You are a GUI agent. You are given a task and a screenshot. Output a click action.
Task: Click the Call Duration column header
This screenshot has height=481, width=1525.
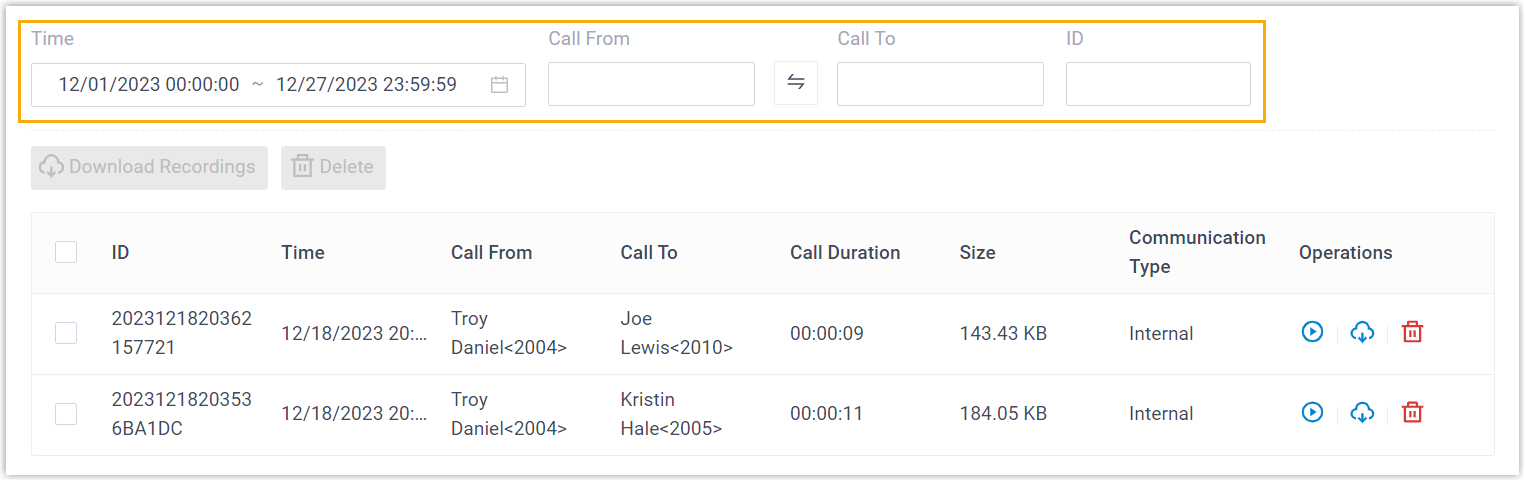[x=845, y=253]
